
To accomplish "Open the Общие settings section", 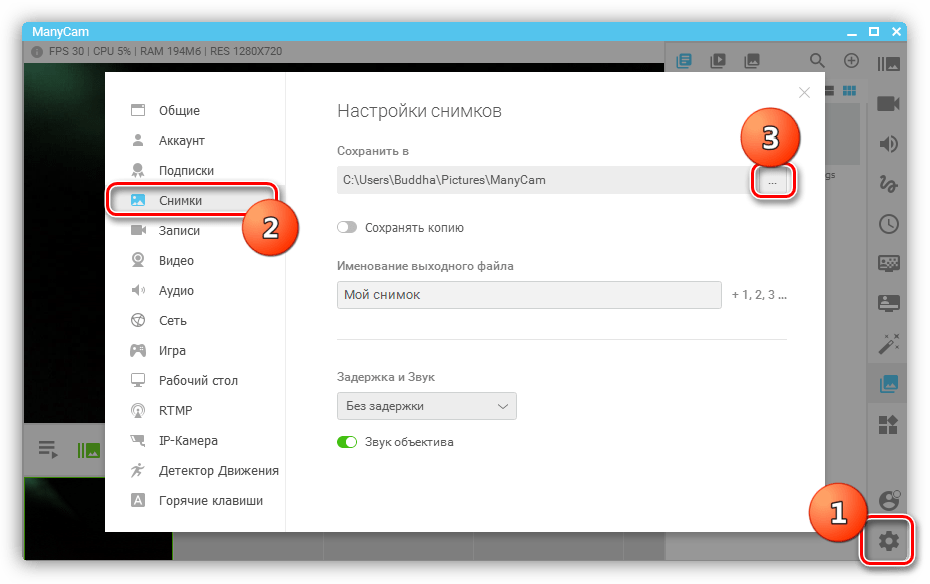I will (179, 111).
